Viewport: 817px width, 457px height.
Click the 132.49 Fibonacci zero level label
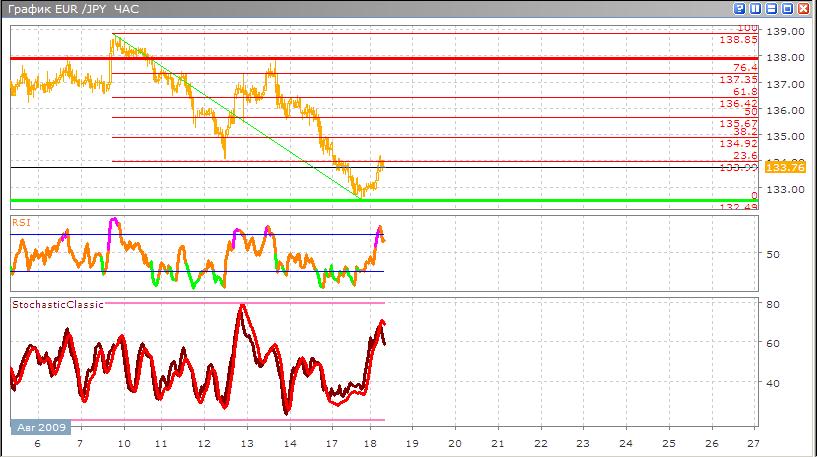click(x=736, y=207)
